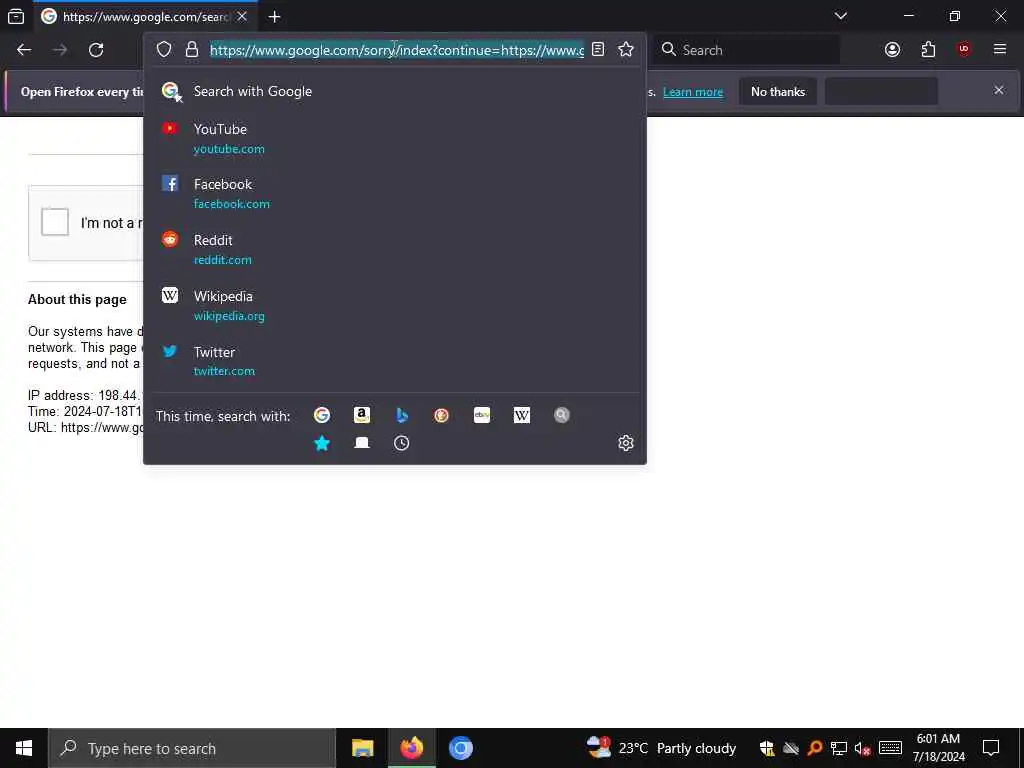Click the No thanks button

pos(778,92)
